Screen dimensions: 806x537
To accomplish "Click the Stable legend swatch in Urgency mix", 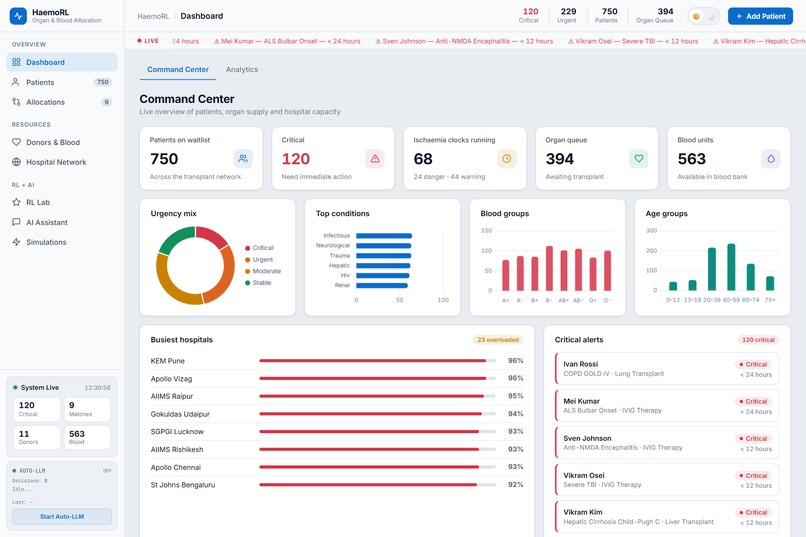I will 247,283.
